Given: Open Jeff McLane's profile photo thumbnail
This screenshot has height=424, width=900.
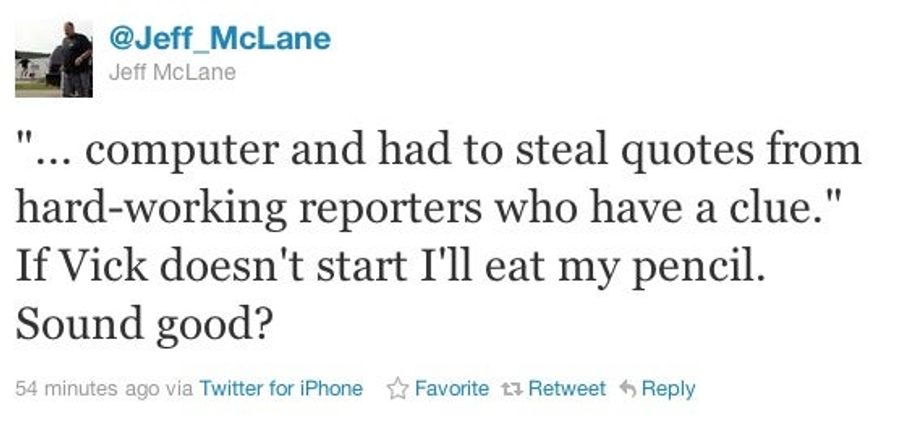Looking at the screenshot, I should click(53, 59).
